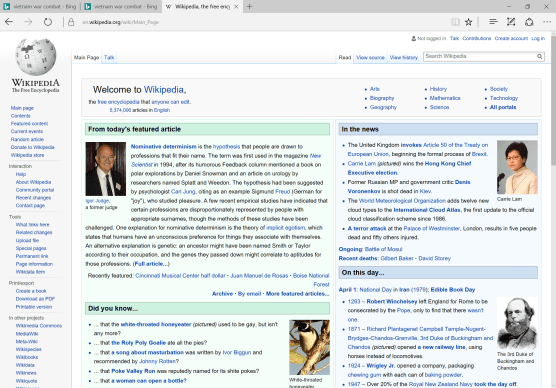Open Reading view book icon
Screen dimensions: 556x388
[x=455, y=22]
